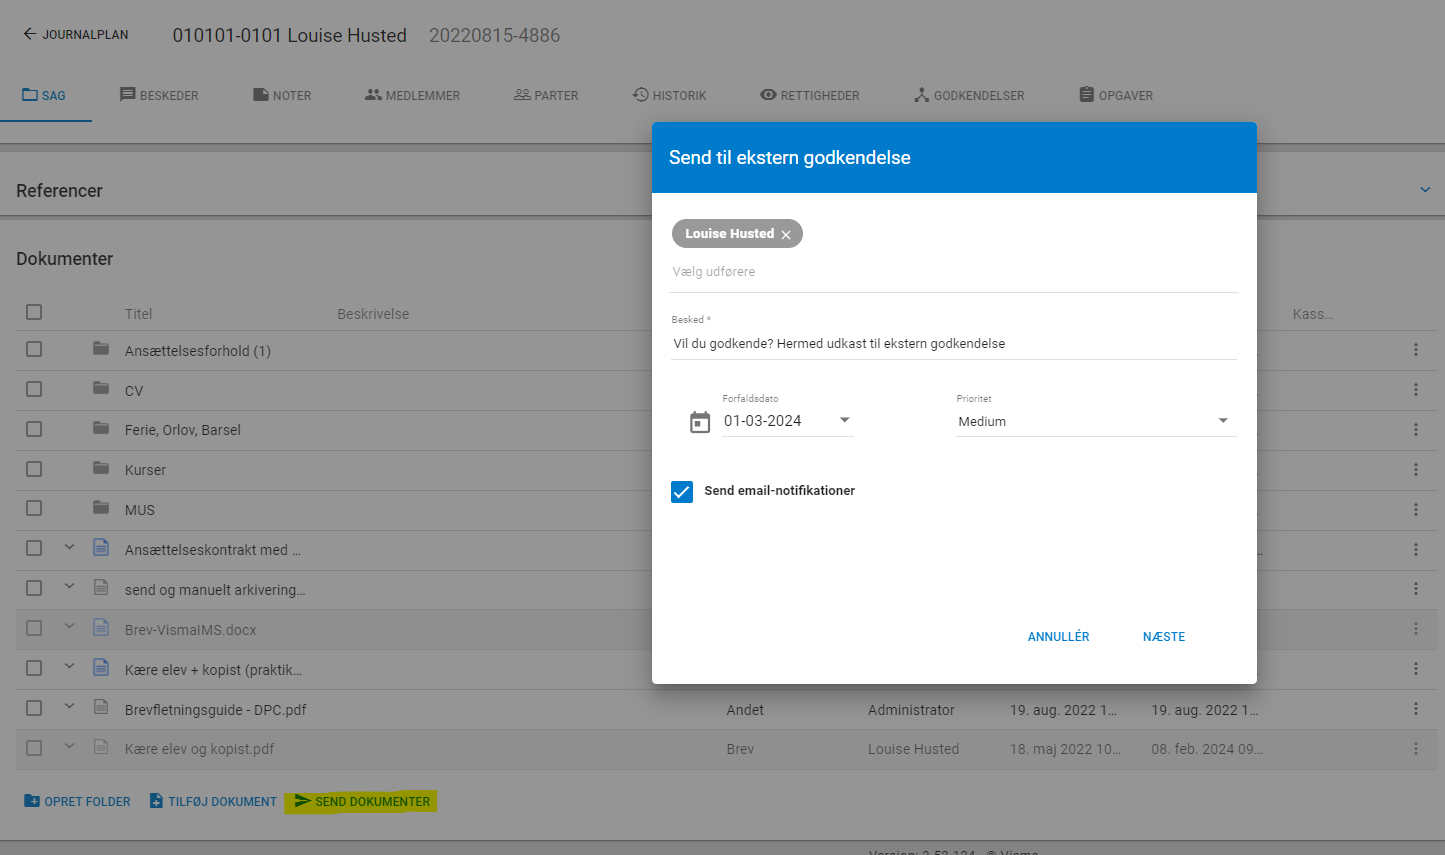Open the three-dot menu for Brevfletningsguide - DPC.pdf
The image size is (1445, 855).
[x=1416, y=708]
